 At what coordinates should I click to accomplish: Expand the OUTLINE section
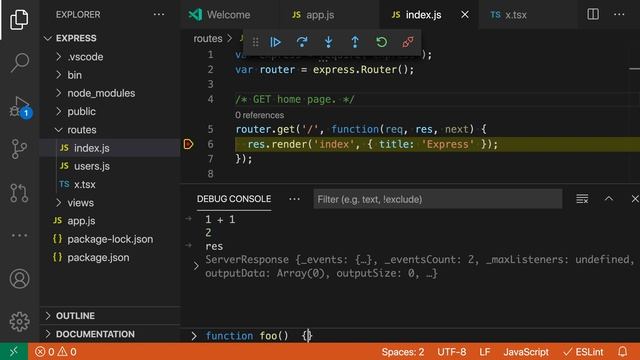point(110,316)
